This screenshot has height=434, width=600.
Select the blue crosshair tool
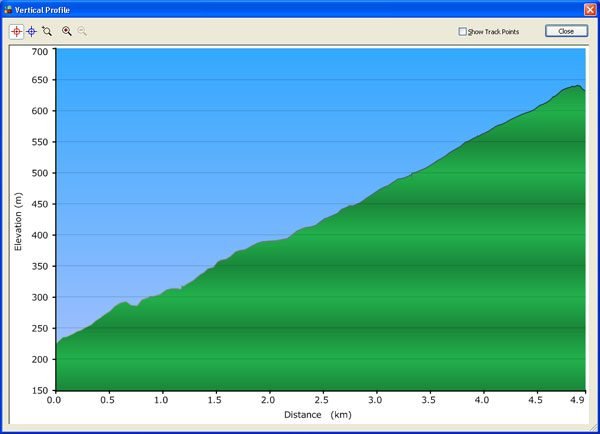(x=31, y=31)
